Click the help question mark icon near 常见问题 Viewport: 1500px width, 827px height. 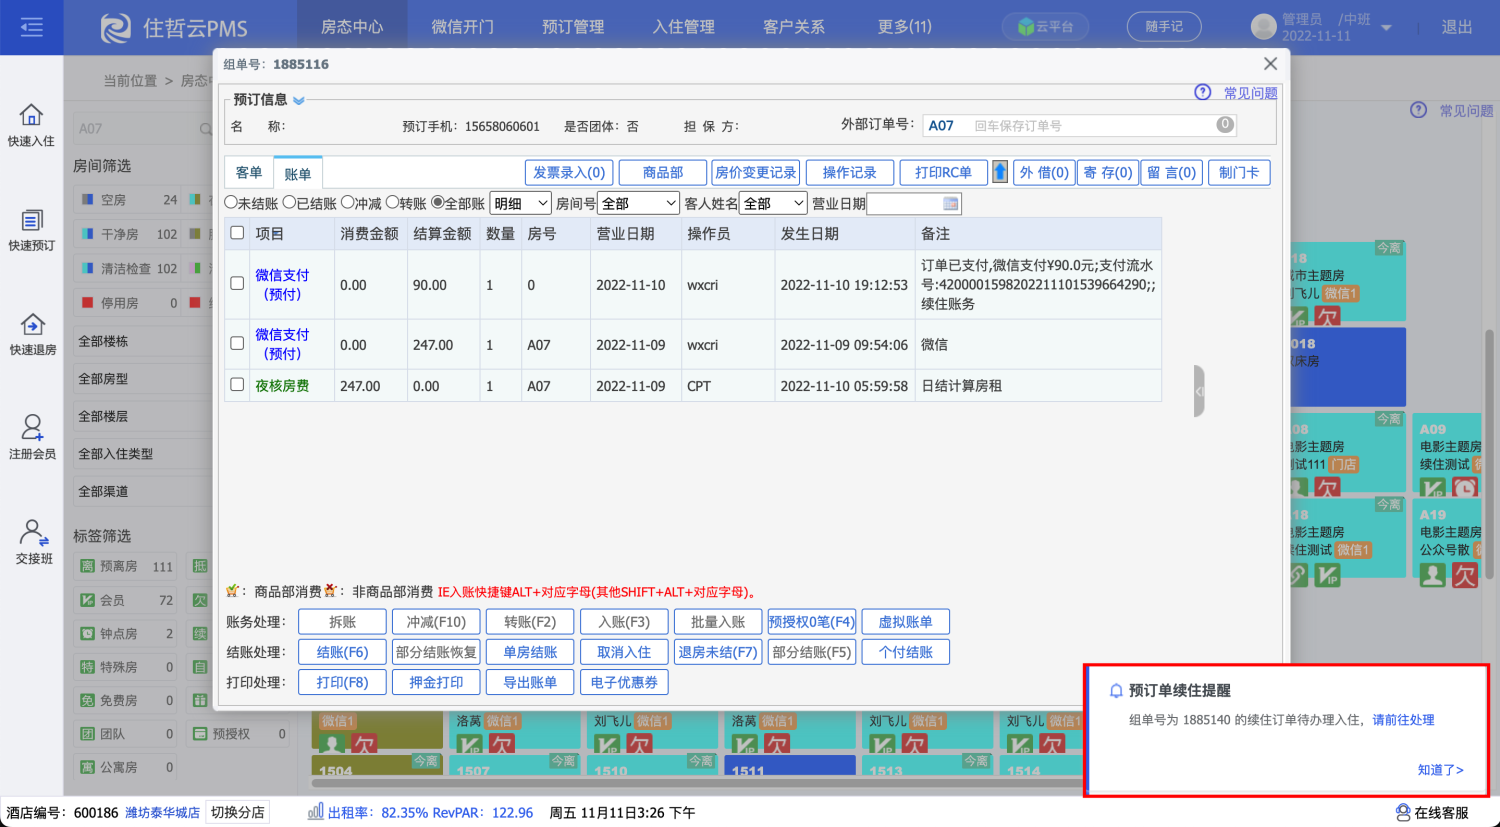point(1202,92)
